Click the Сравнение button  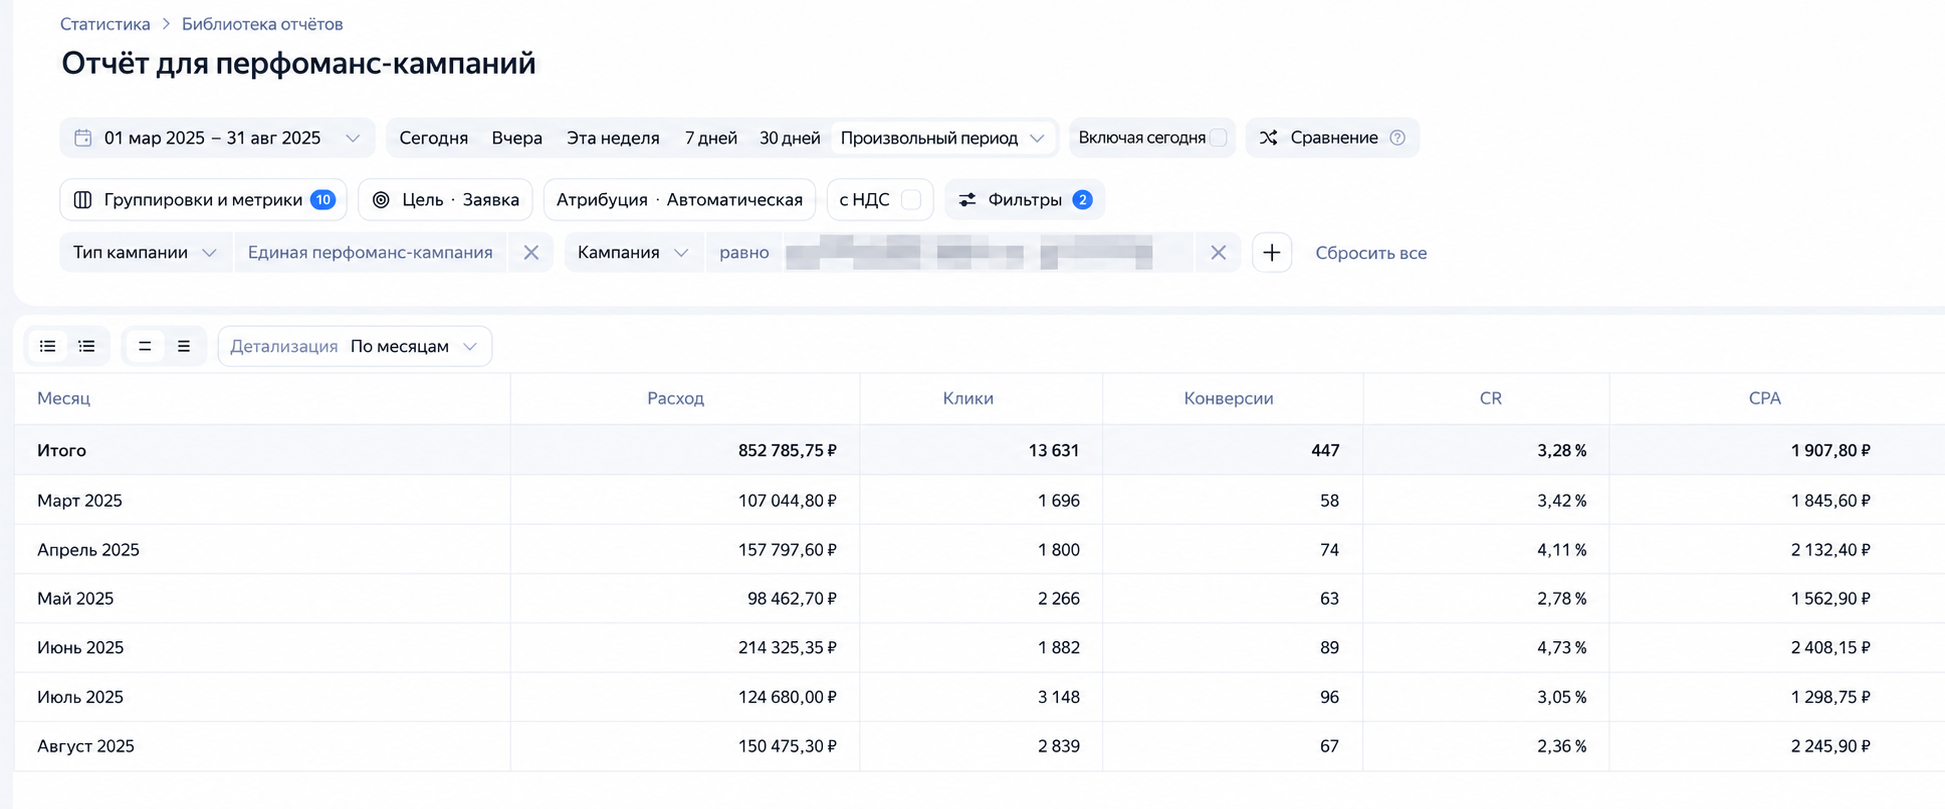pos(1332,138)
